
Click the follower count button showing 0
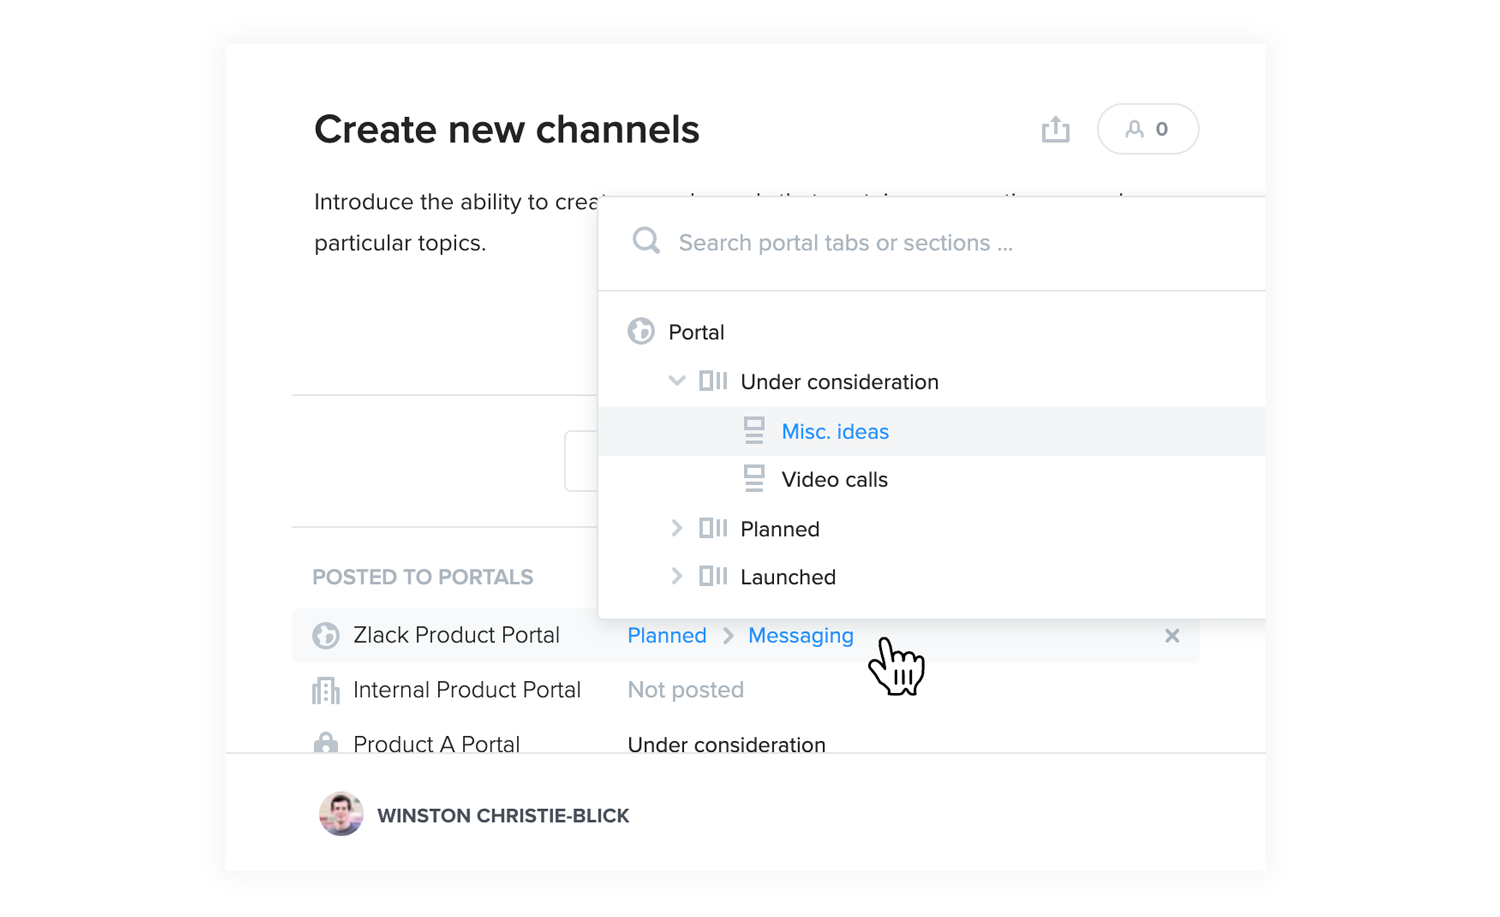[1148, 129]
